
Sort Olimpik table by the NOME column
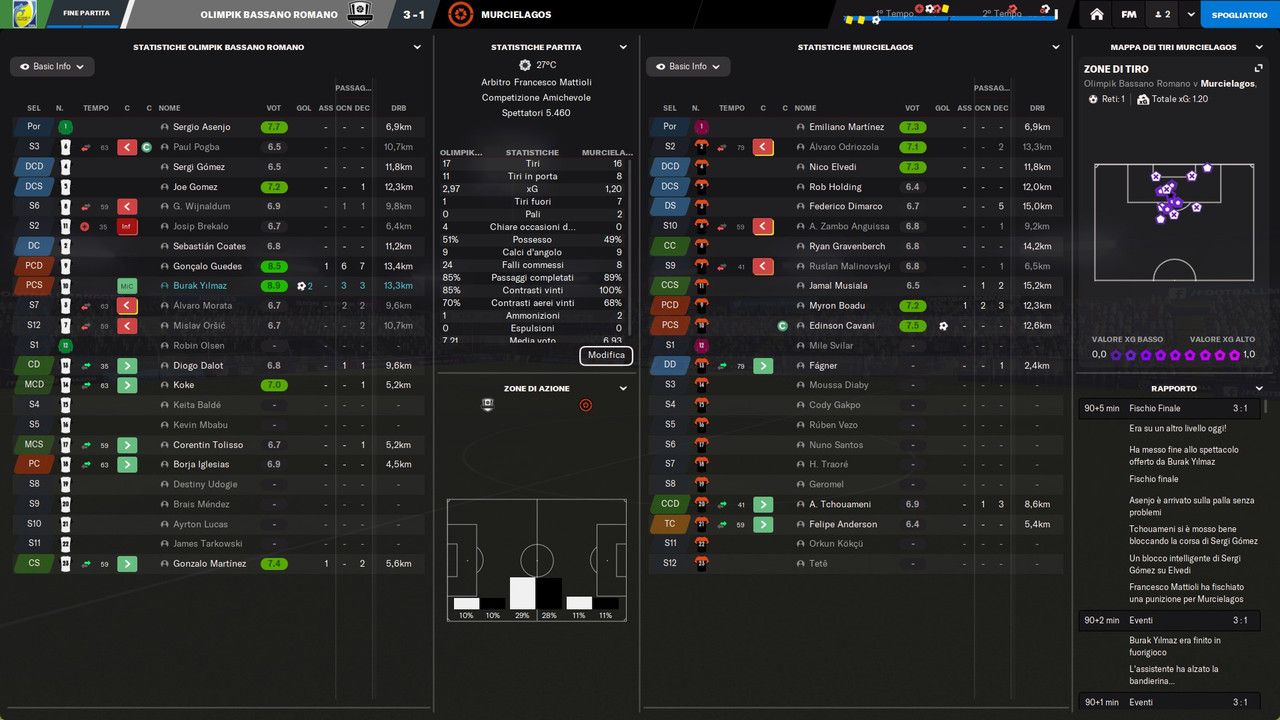click(169, 108)
